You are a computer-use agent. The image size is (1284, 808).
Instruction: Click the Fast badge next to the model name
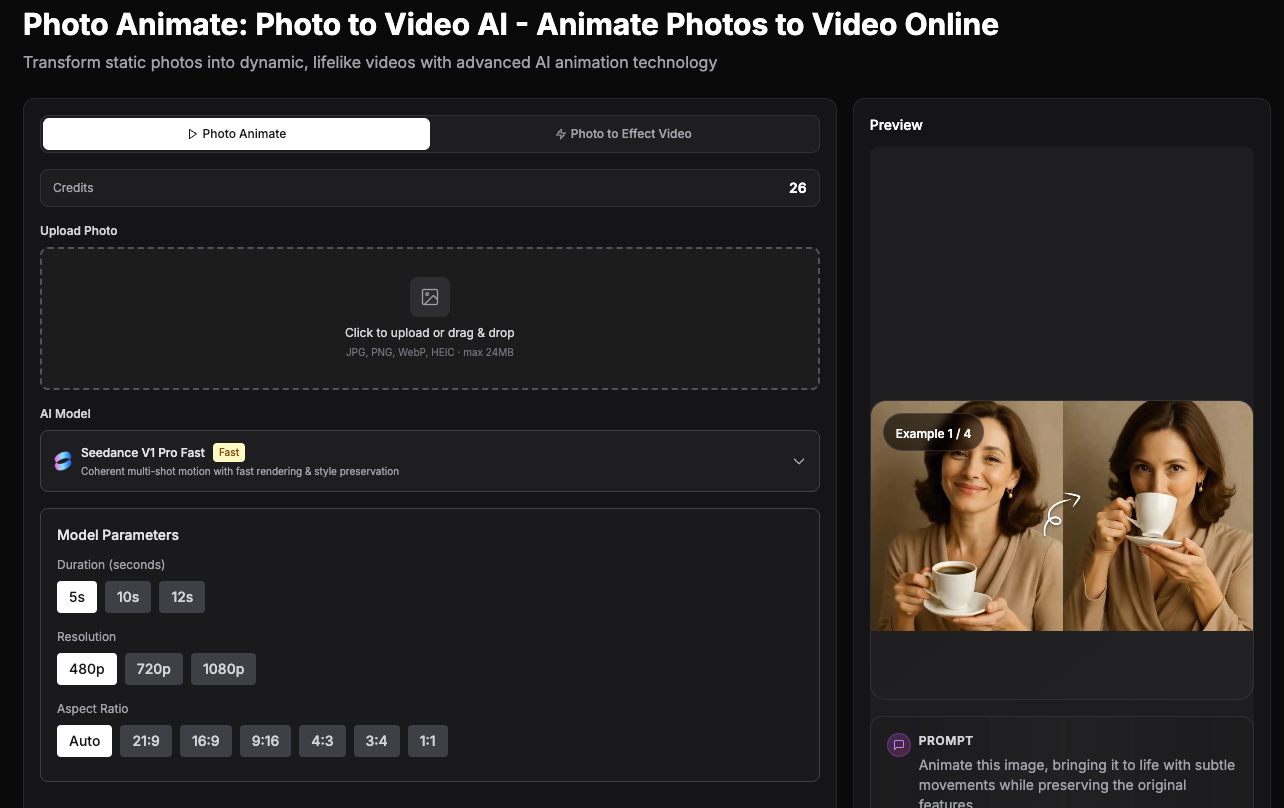(228, 452)
